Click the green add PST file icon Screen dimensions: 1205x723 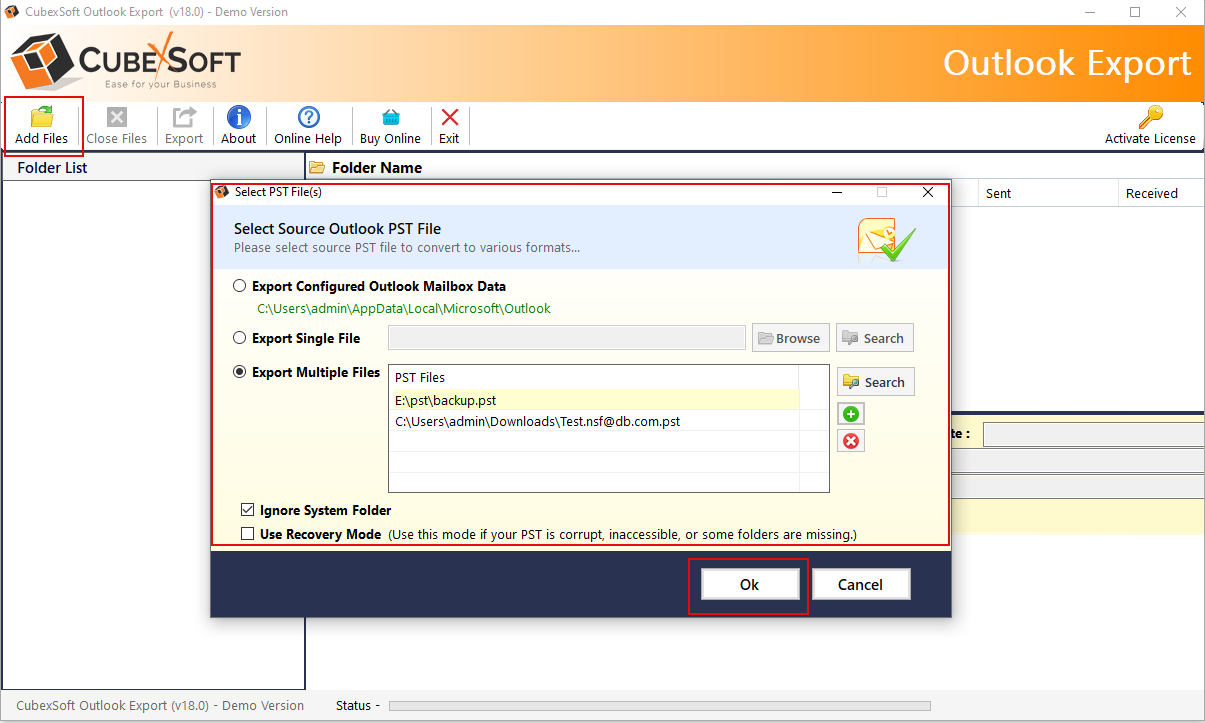(851, 414)
